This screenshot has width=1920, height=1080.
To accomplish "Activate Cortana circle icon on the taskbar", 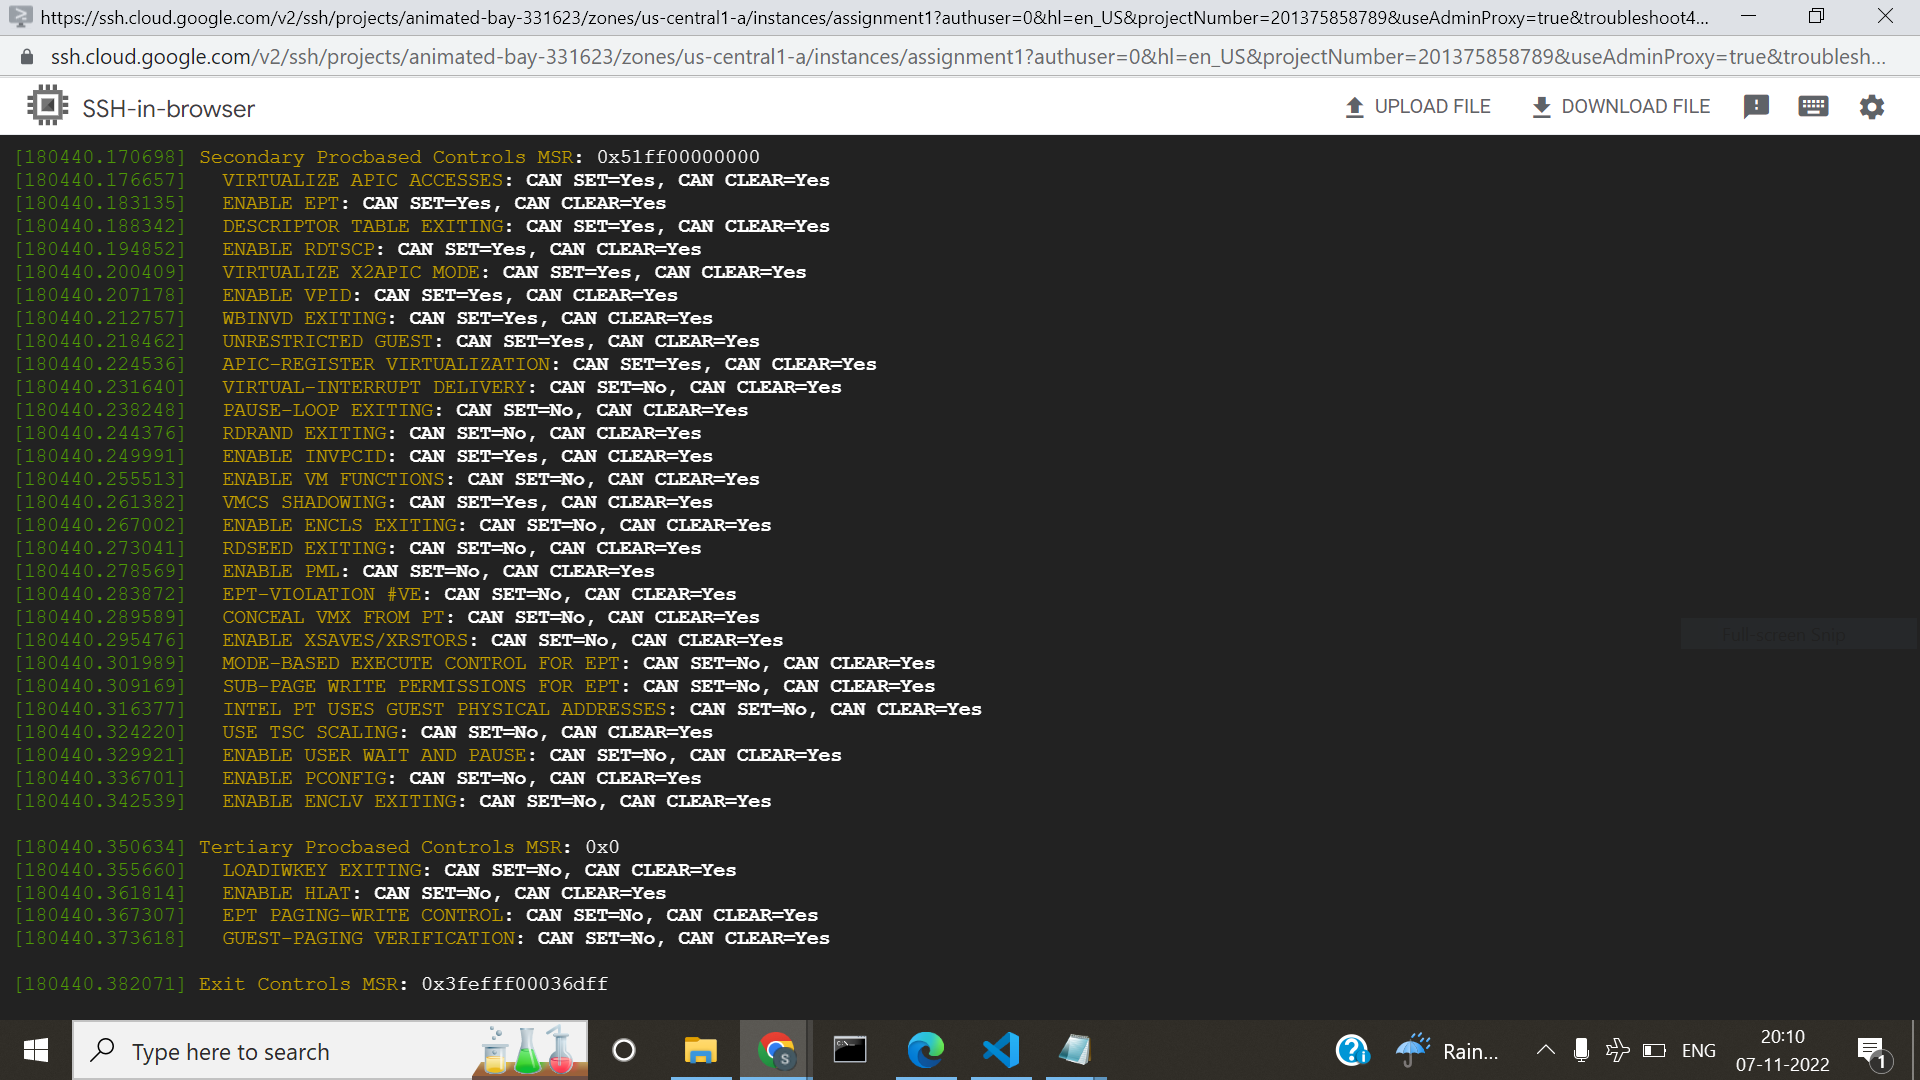I will click(625, 1050).
